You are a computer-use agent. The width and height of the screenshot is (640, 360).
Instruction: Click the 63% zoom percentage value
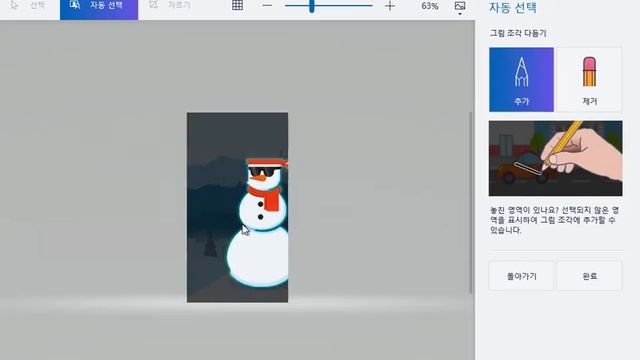pos(429,6)
